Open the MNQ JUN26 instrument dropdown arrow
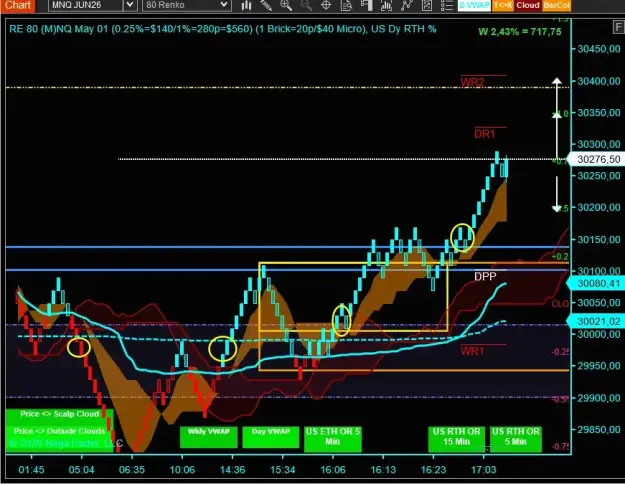Screen dimensions: 625x484 coord(130,5)
